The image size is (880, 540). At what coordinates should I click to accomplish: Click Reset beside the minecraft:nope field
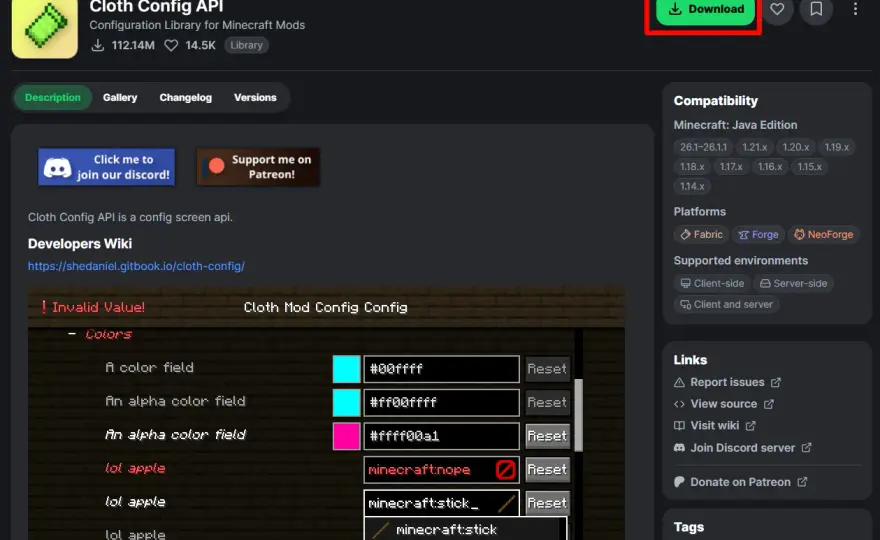click(x=547, y=470)
